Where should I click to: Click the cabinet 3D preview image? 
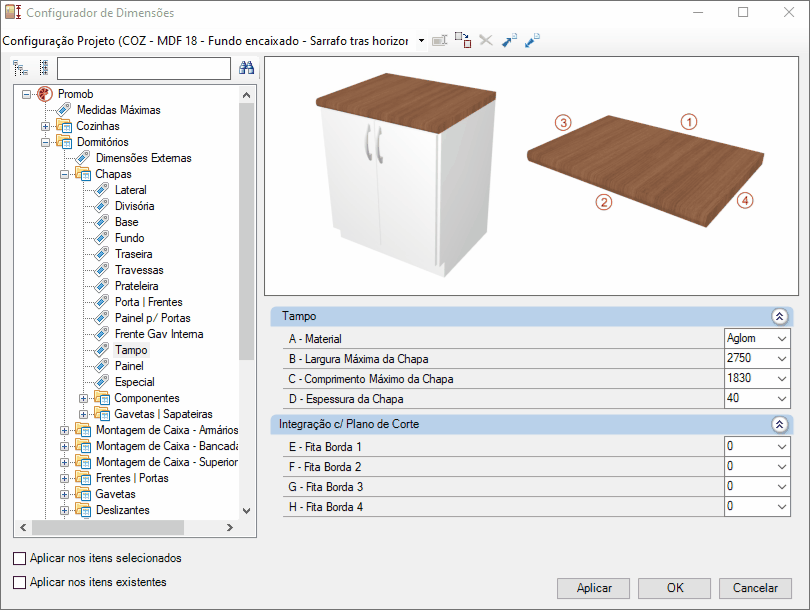(406, 175)
